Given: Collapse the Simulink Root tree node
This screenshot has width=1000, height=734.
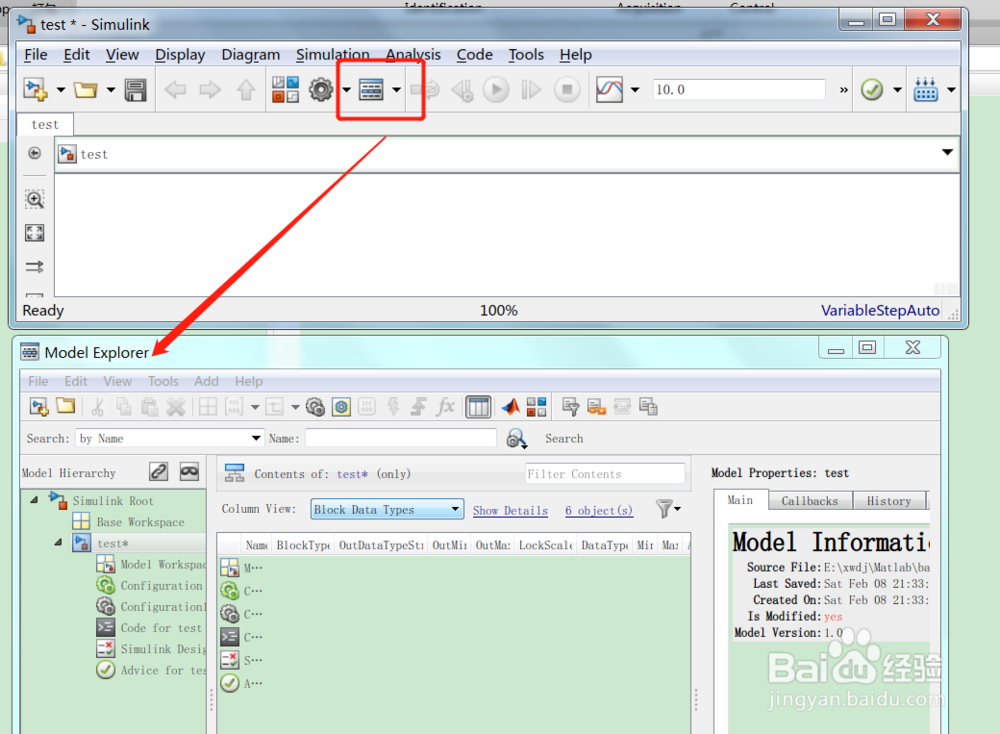Looking at the screenshot, I should coord(34,501).
